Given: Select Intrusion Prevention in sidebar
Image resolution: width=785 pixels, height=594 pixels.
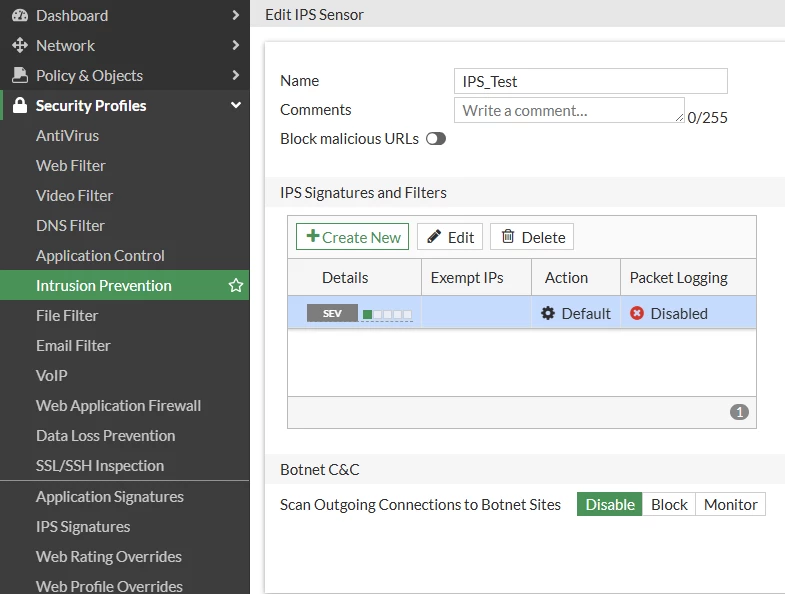Looking at the screenshot, I should pyautogui.click(x=124, y=285).
